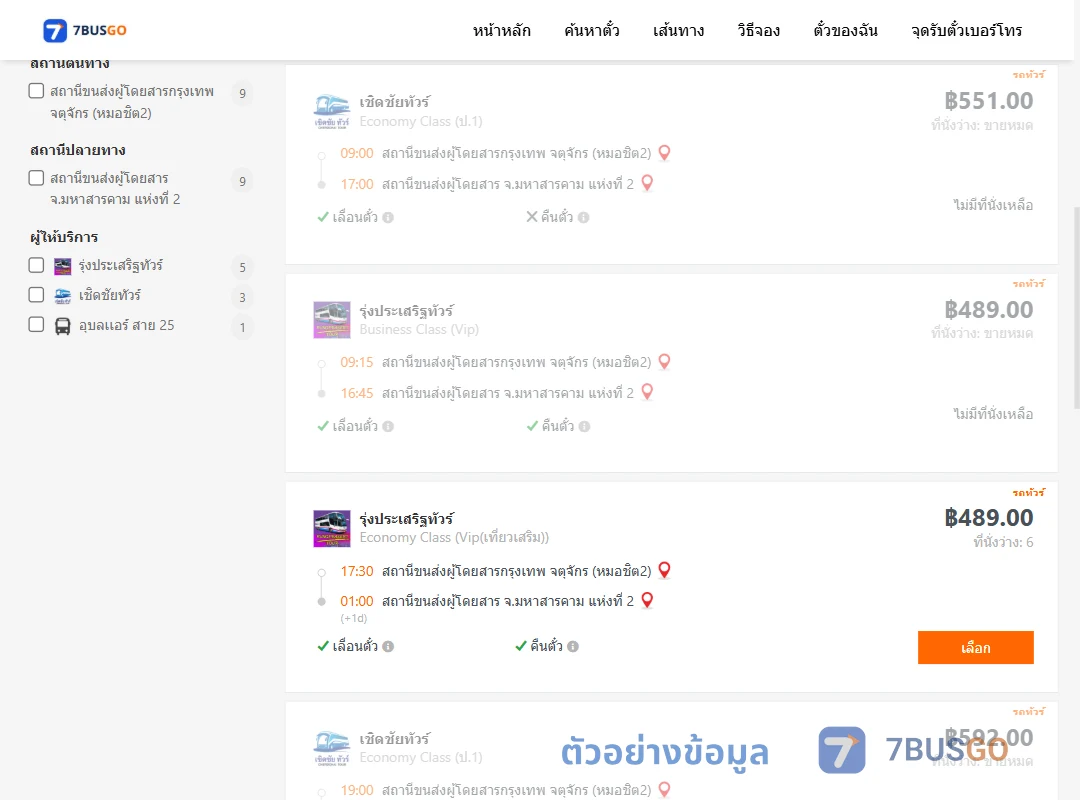1080x800 pixels.
Task: Open map pin for the 16:45 arrival station
Action: 647,391
